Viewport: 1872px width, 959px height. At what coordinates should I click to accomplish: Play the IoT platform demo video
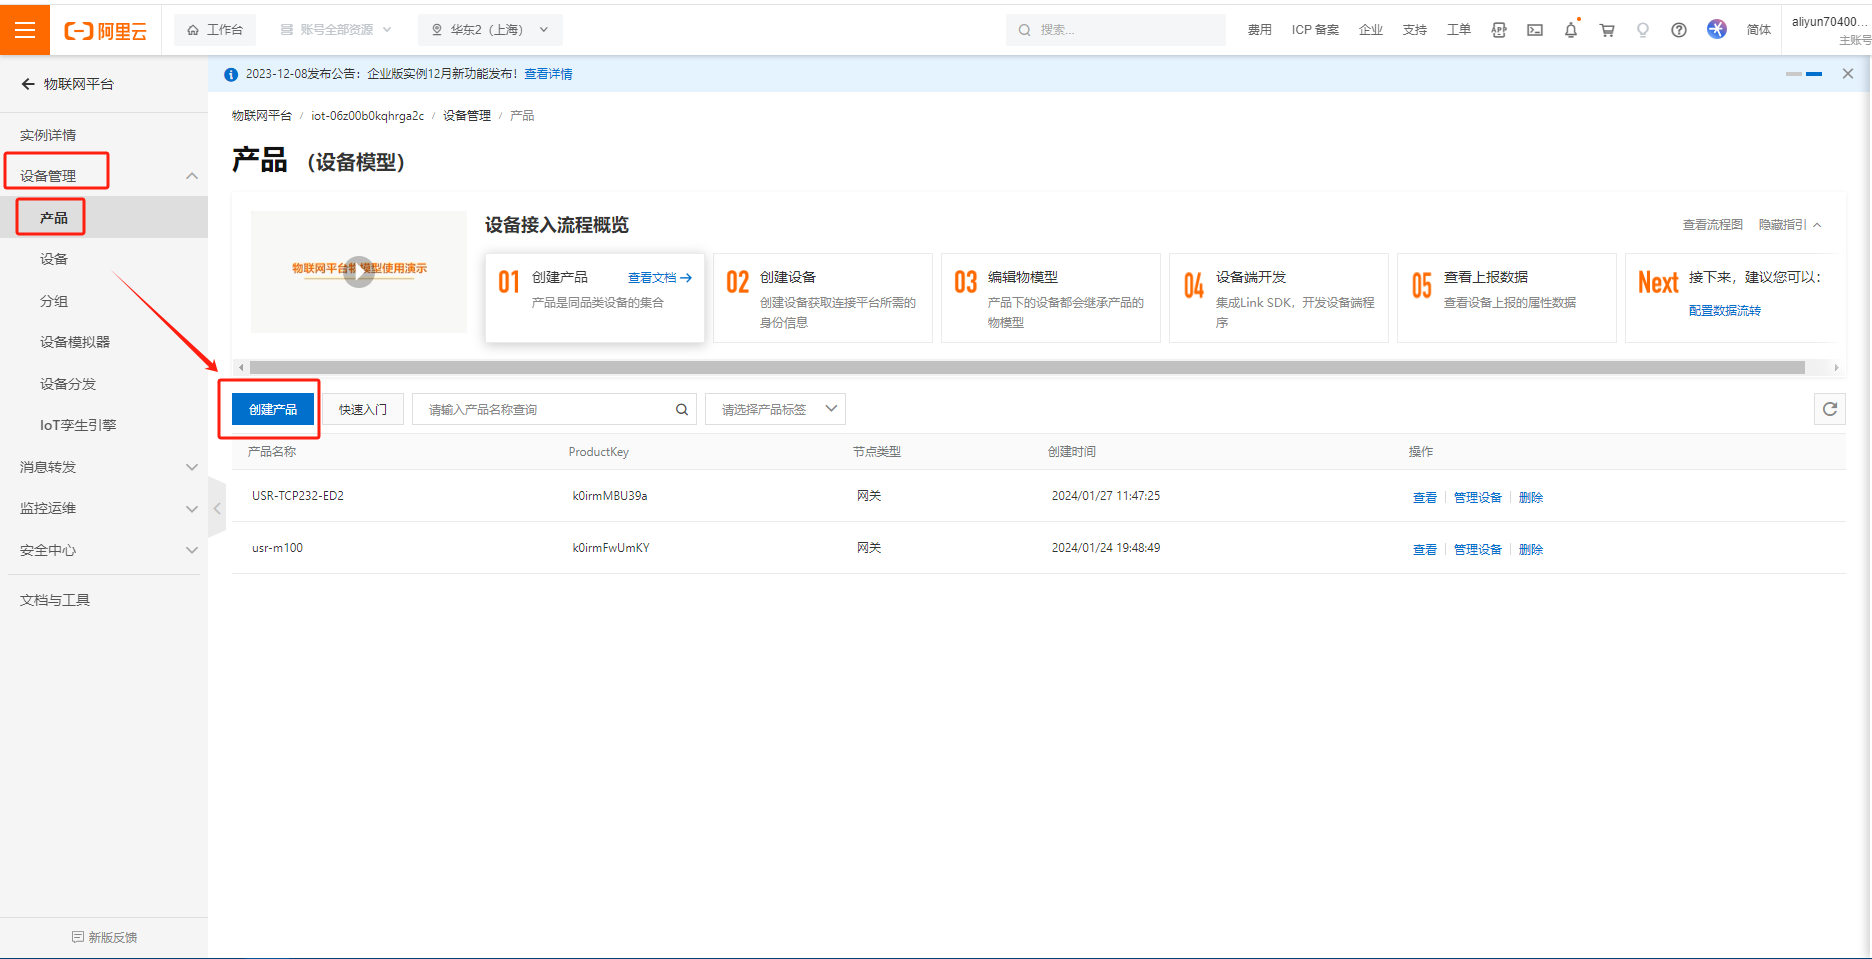[358, 271]
